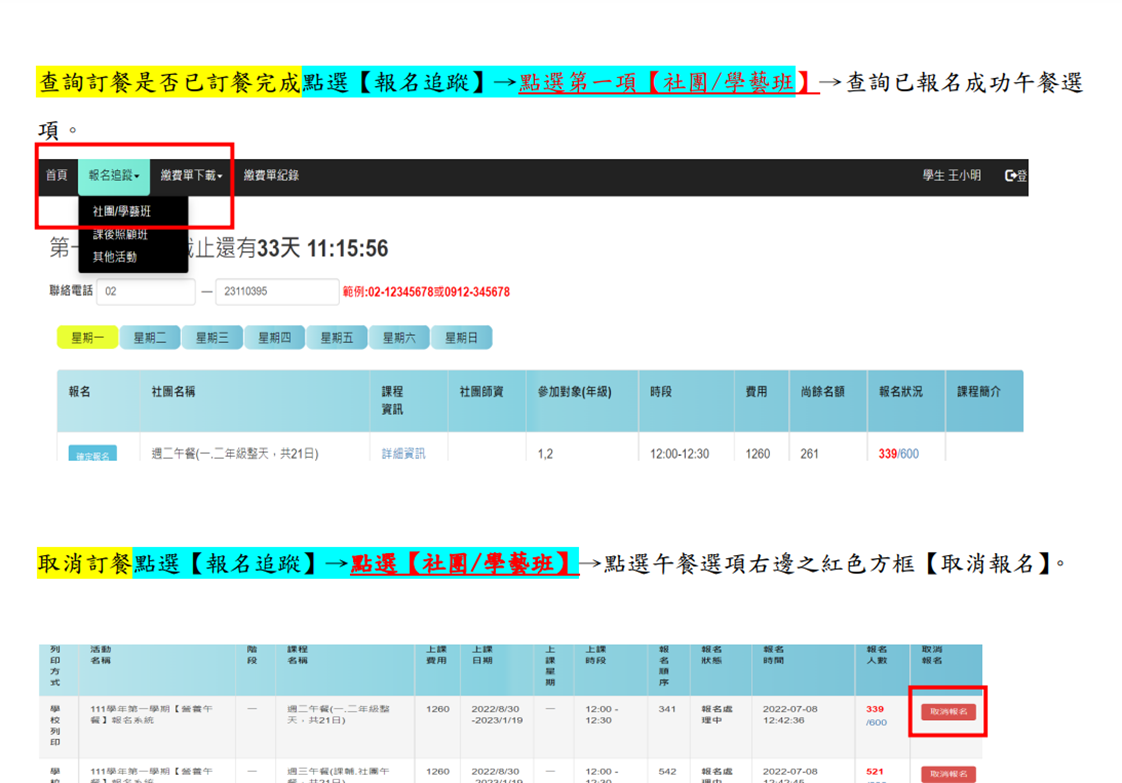Choose 課後照顧班 in the dropdown list
Viewport: 1122px width, 783px height.
coord(120,235)
